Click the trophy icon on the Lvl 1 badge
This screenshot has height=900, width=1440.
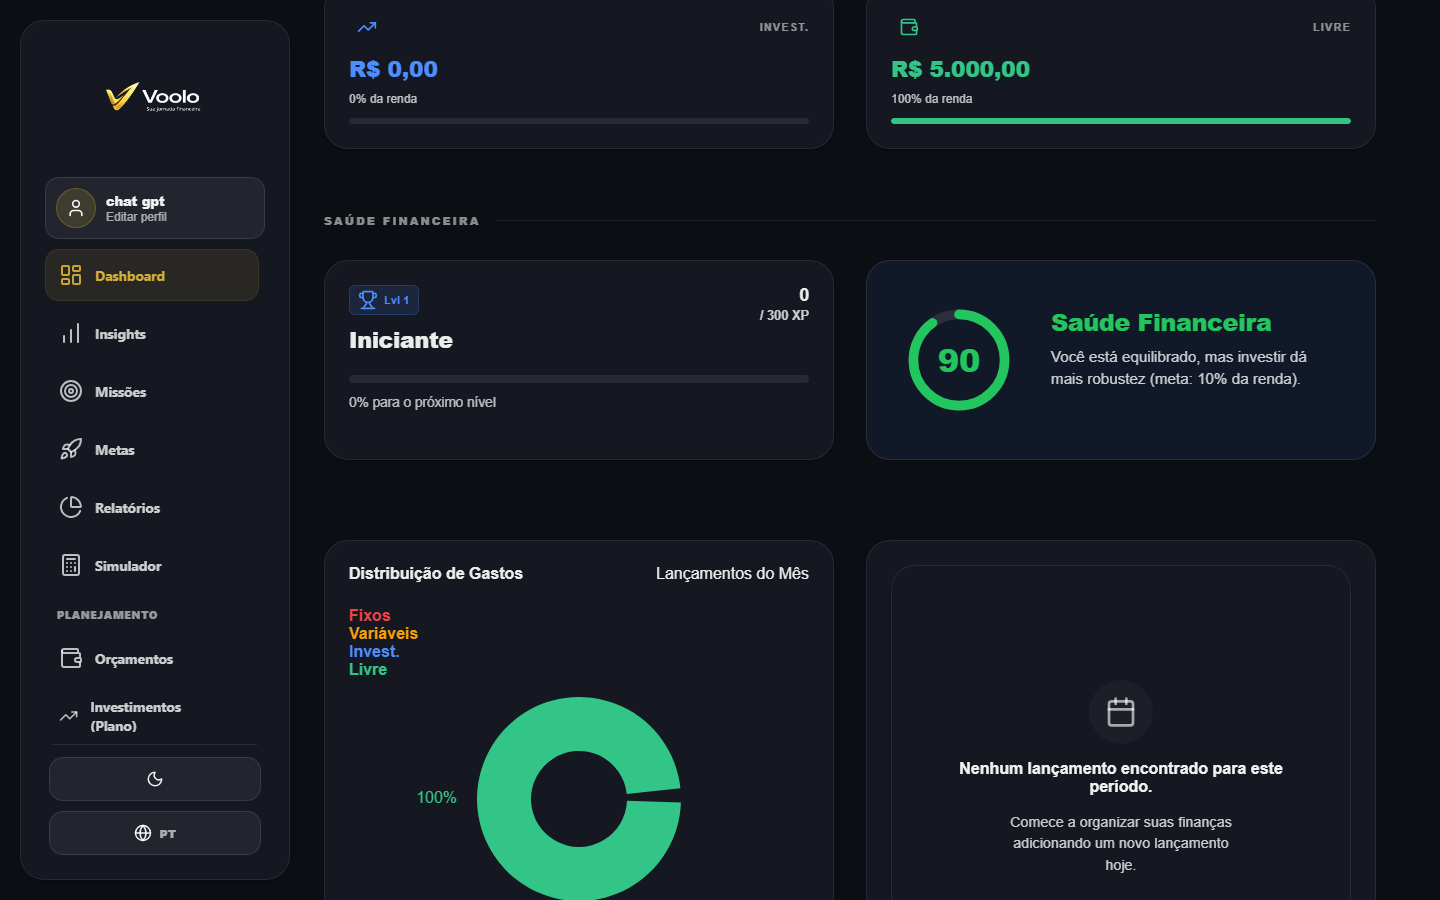point(366,299)
